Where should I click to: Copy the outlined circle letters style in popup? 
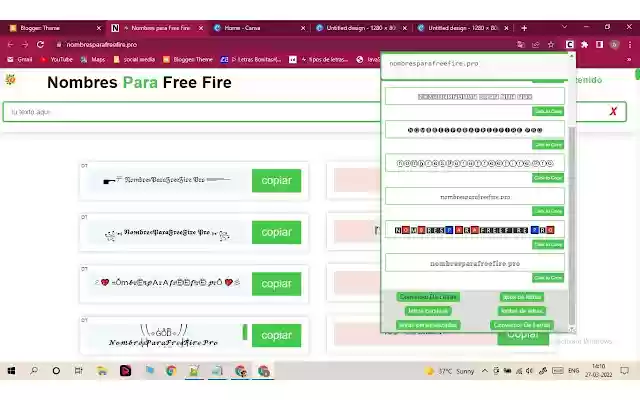548,178
